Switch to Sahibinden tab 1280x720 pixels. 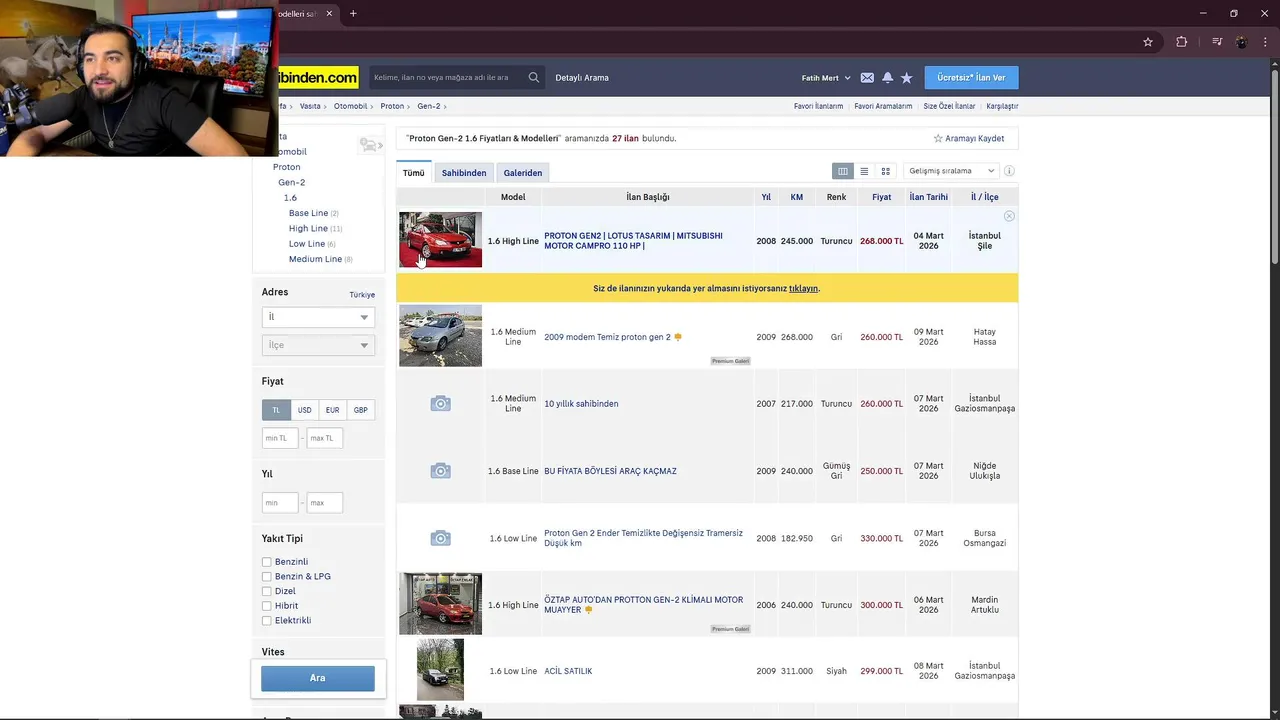[x=464, y=173]
